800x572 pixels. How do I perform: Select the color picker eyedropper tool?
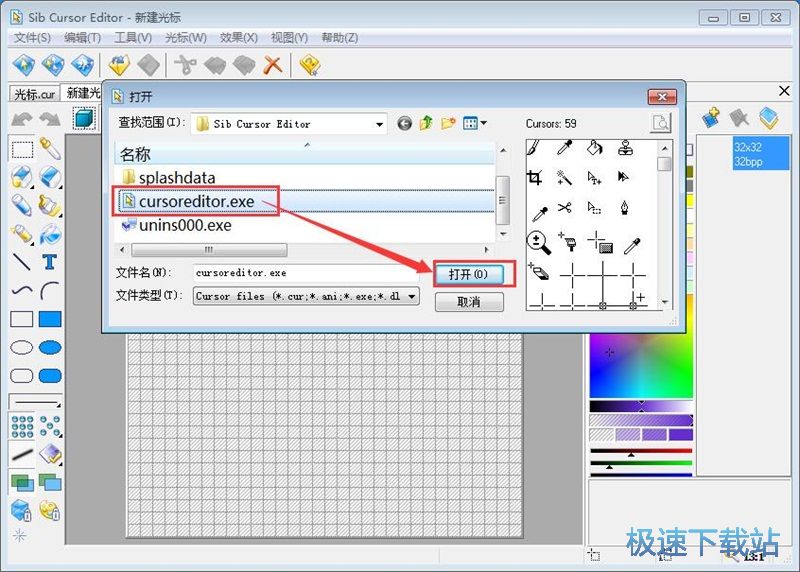coord(50,148)
